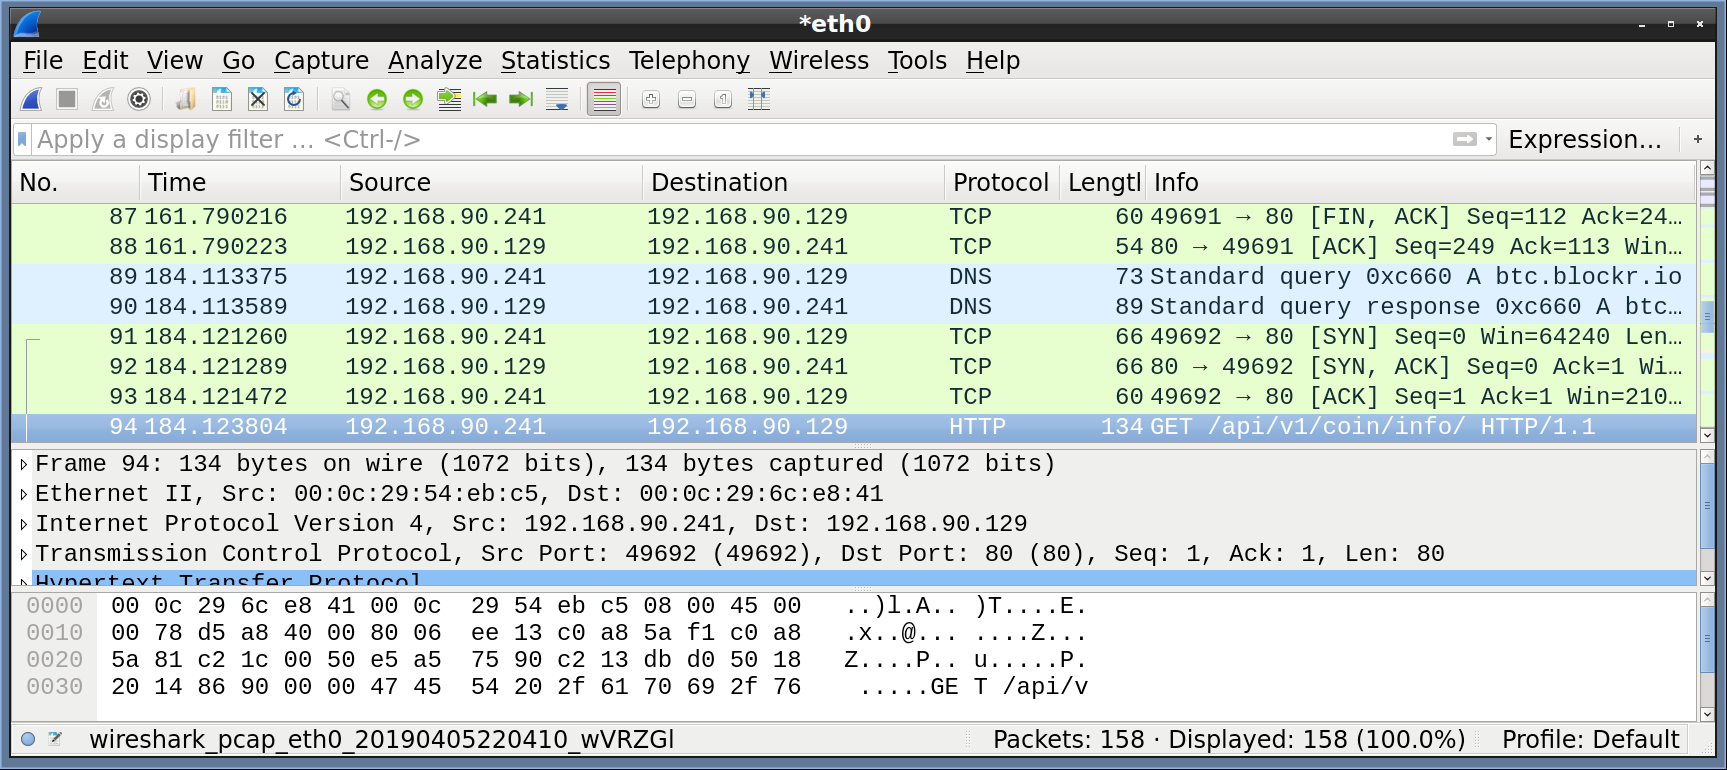Expand Internet Protocol Version 4 details

[x=23, y=524]
